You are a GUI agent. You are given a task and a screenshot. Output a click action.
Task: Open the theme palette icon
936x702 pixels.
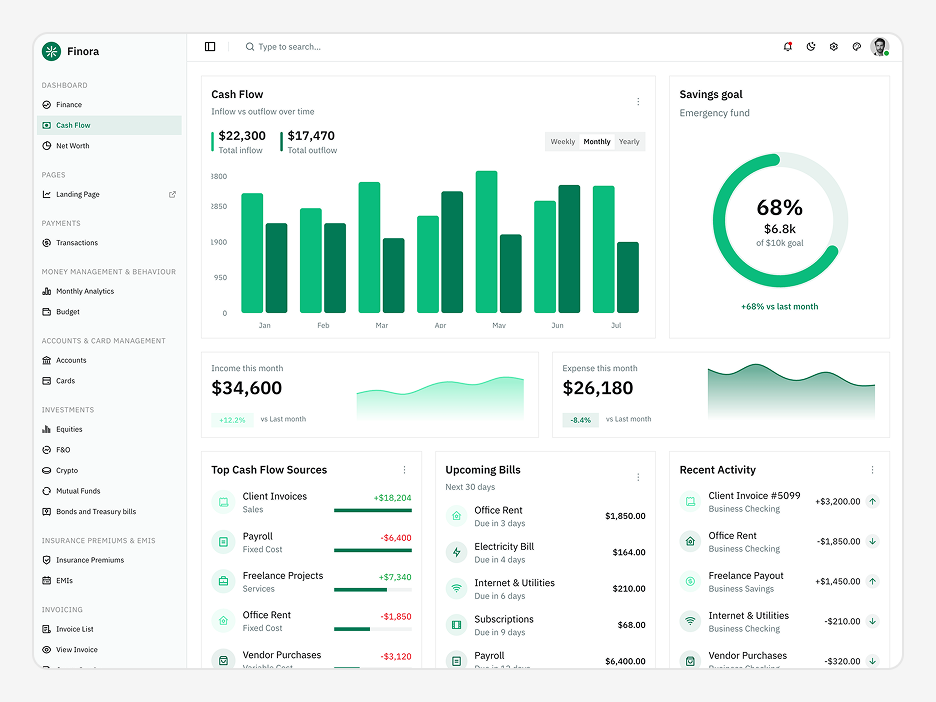(x=857, y=47)
